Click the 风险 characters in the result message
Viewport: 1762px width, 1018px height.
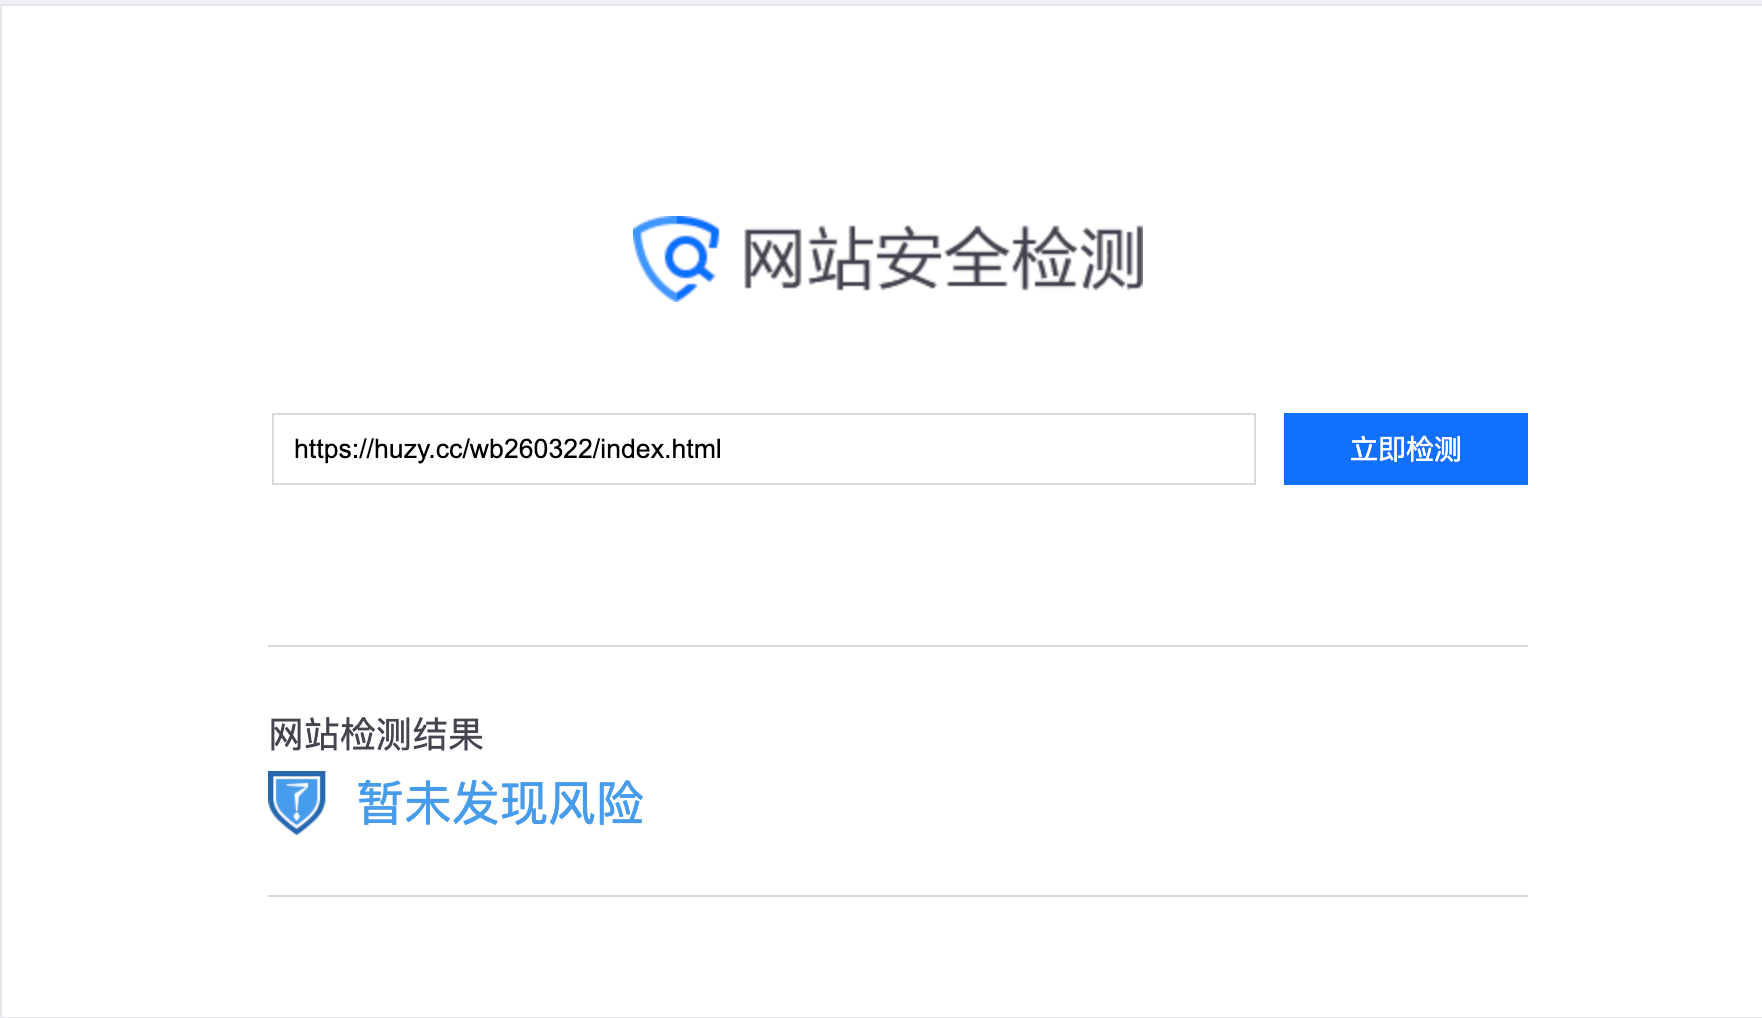(596, 803)
